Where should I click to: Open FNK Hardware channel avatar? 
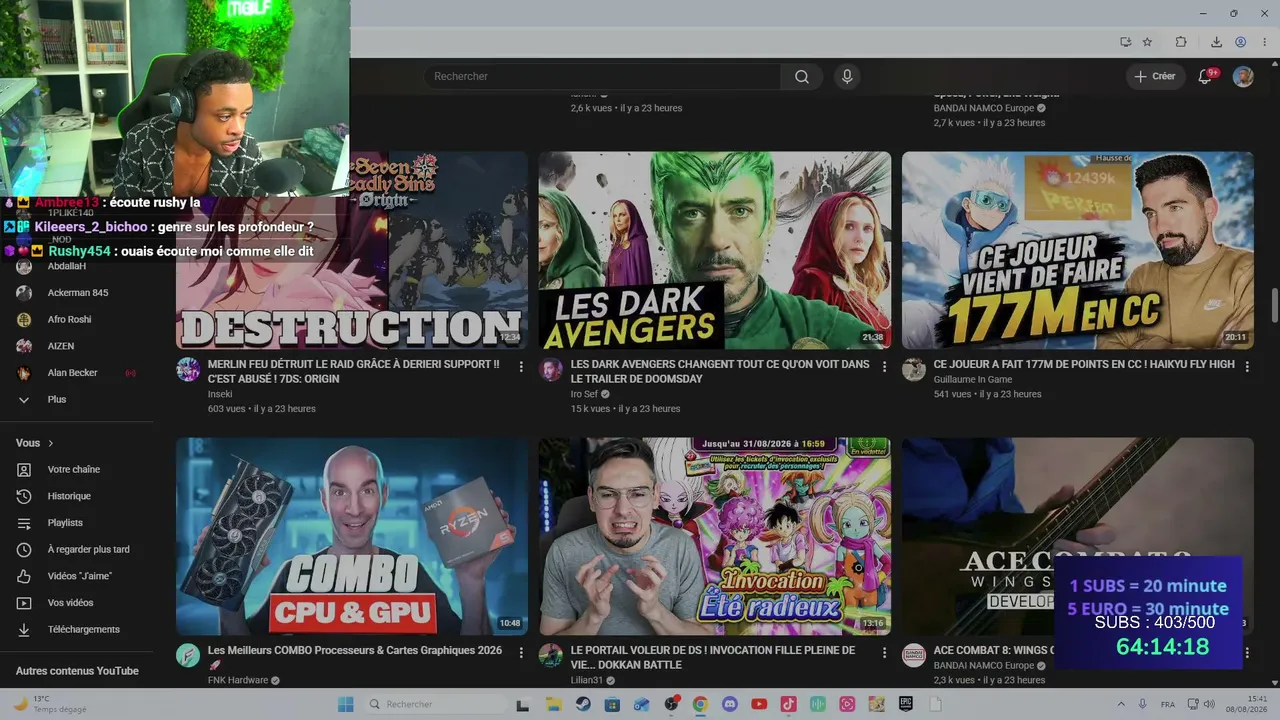(188, 656)
